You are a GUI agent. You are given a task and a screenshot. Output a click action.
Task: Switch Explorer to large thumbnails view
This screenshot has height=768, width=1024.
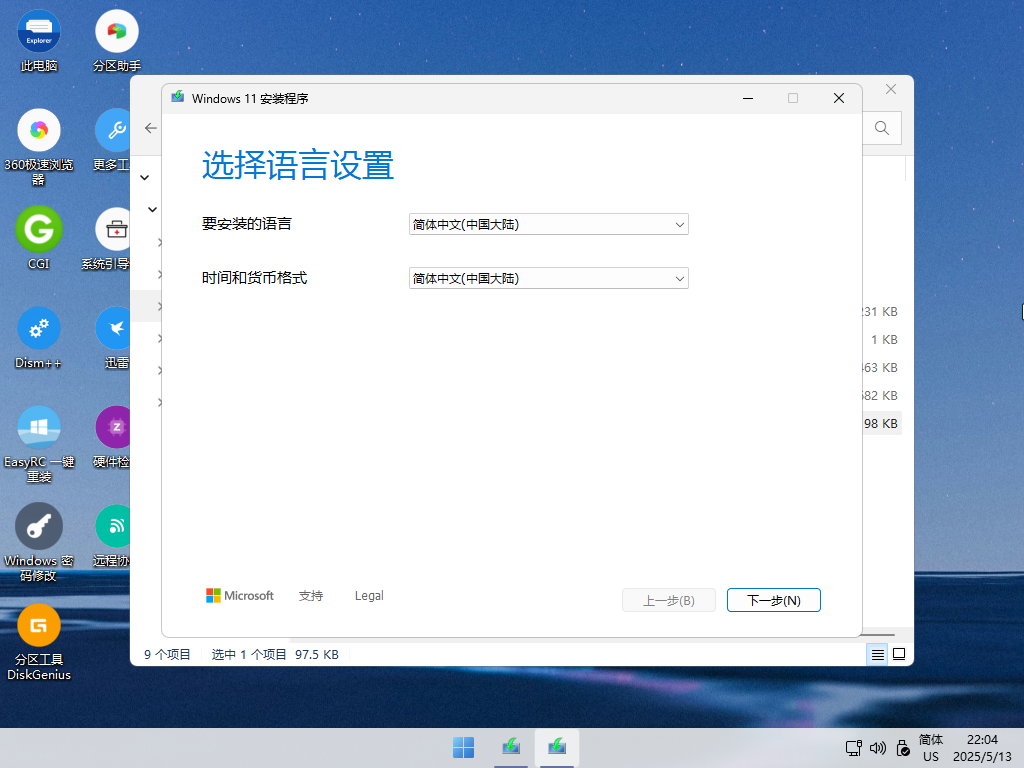(x=899, y=654)
